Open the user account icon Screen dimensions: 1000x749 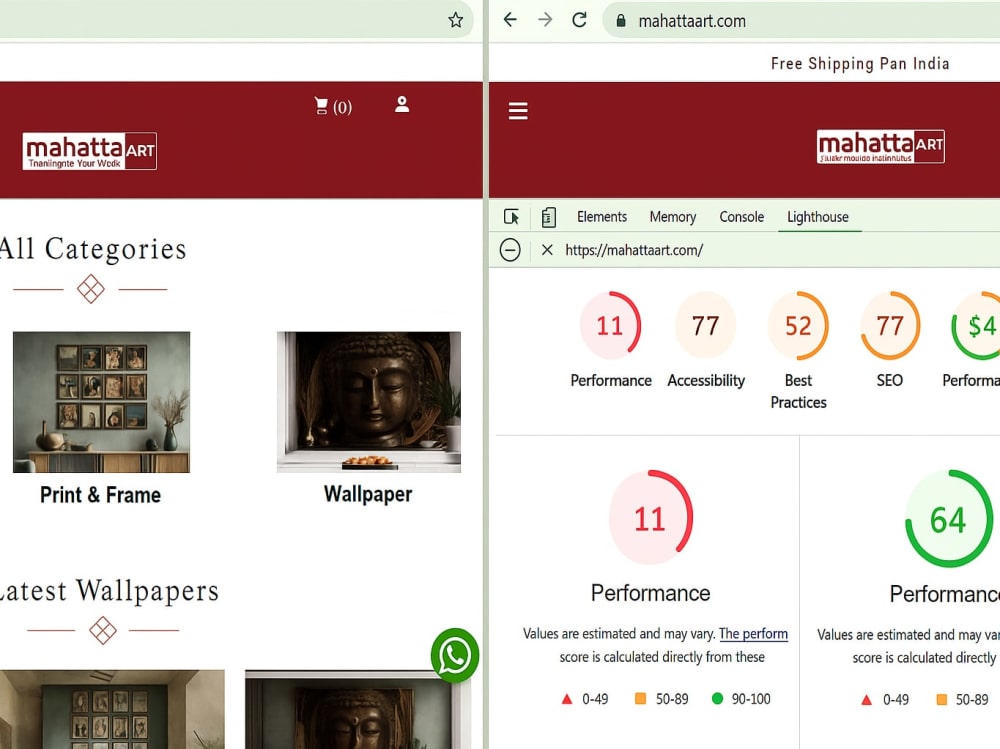click(x=402, y=104)
